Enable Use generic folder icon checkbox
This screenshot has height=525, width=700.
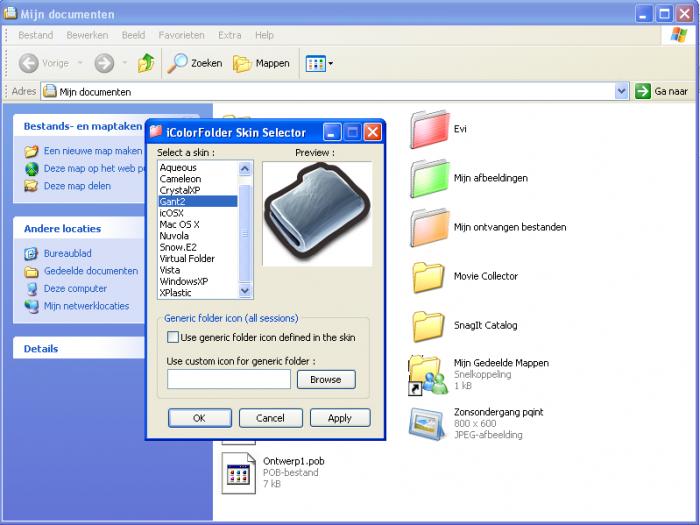[173, 338]
